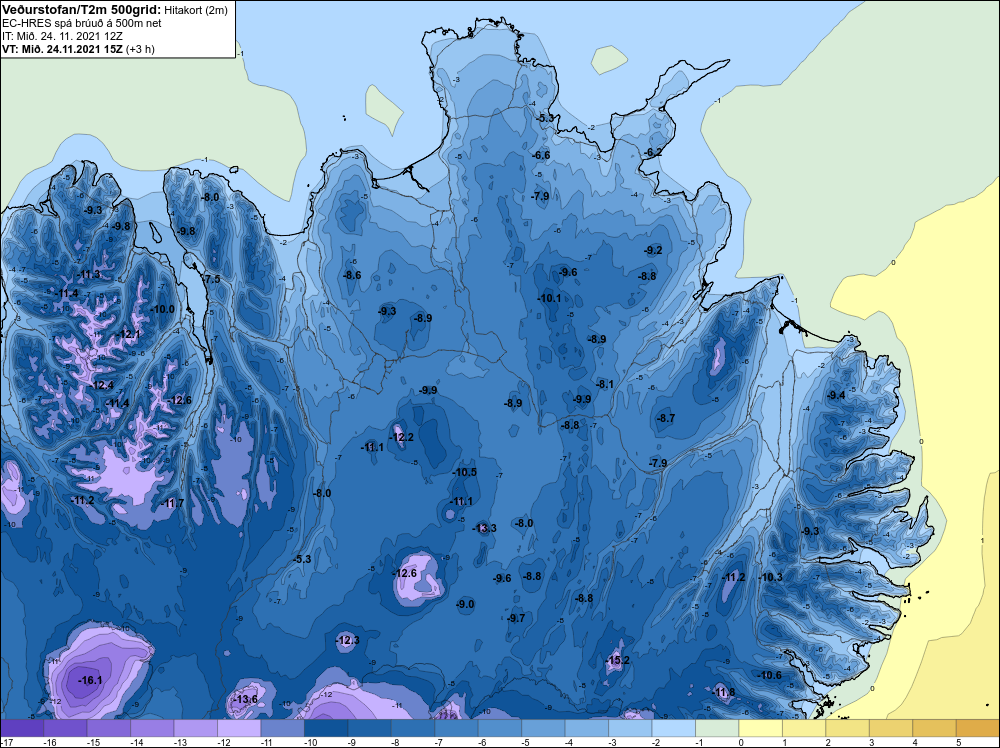Click the legend color block between -1 and 0

click(x=717, y=728)
